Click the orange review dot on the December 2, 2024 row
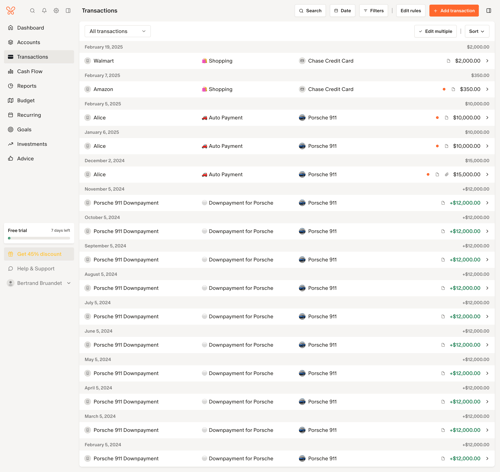 [x=428, y=174]
